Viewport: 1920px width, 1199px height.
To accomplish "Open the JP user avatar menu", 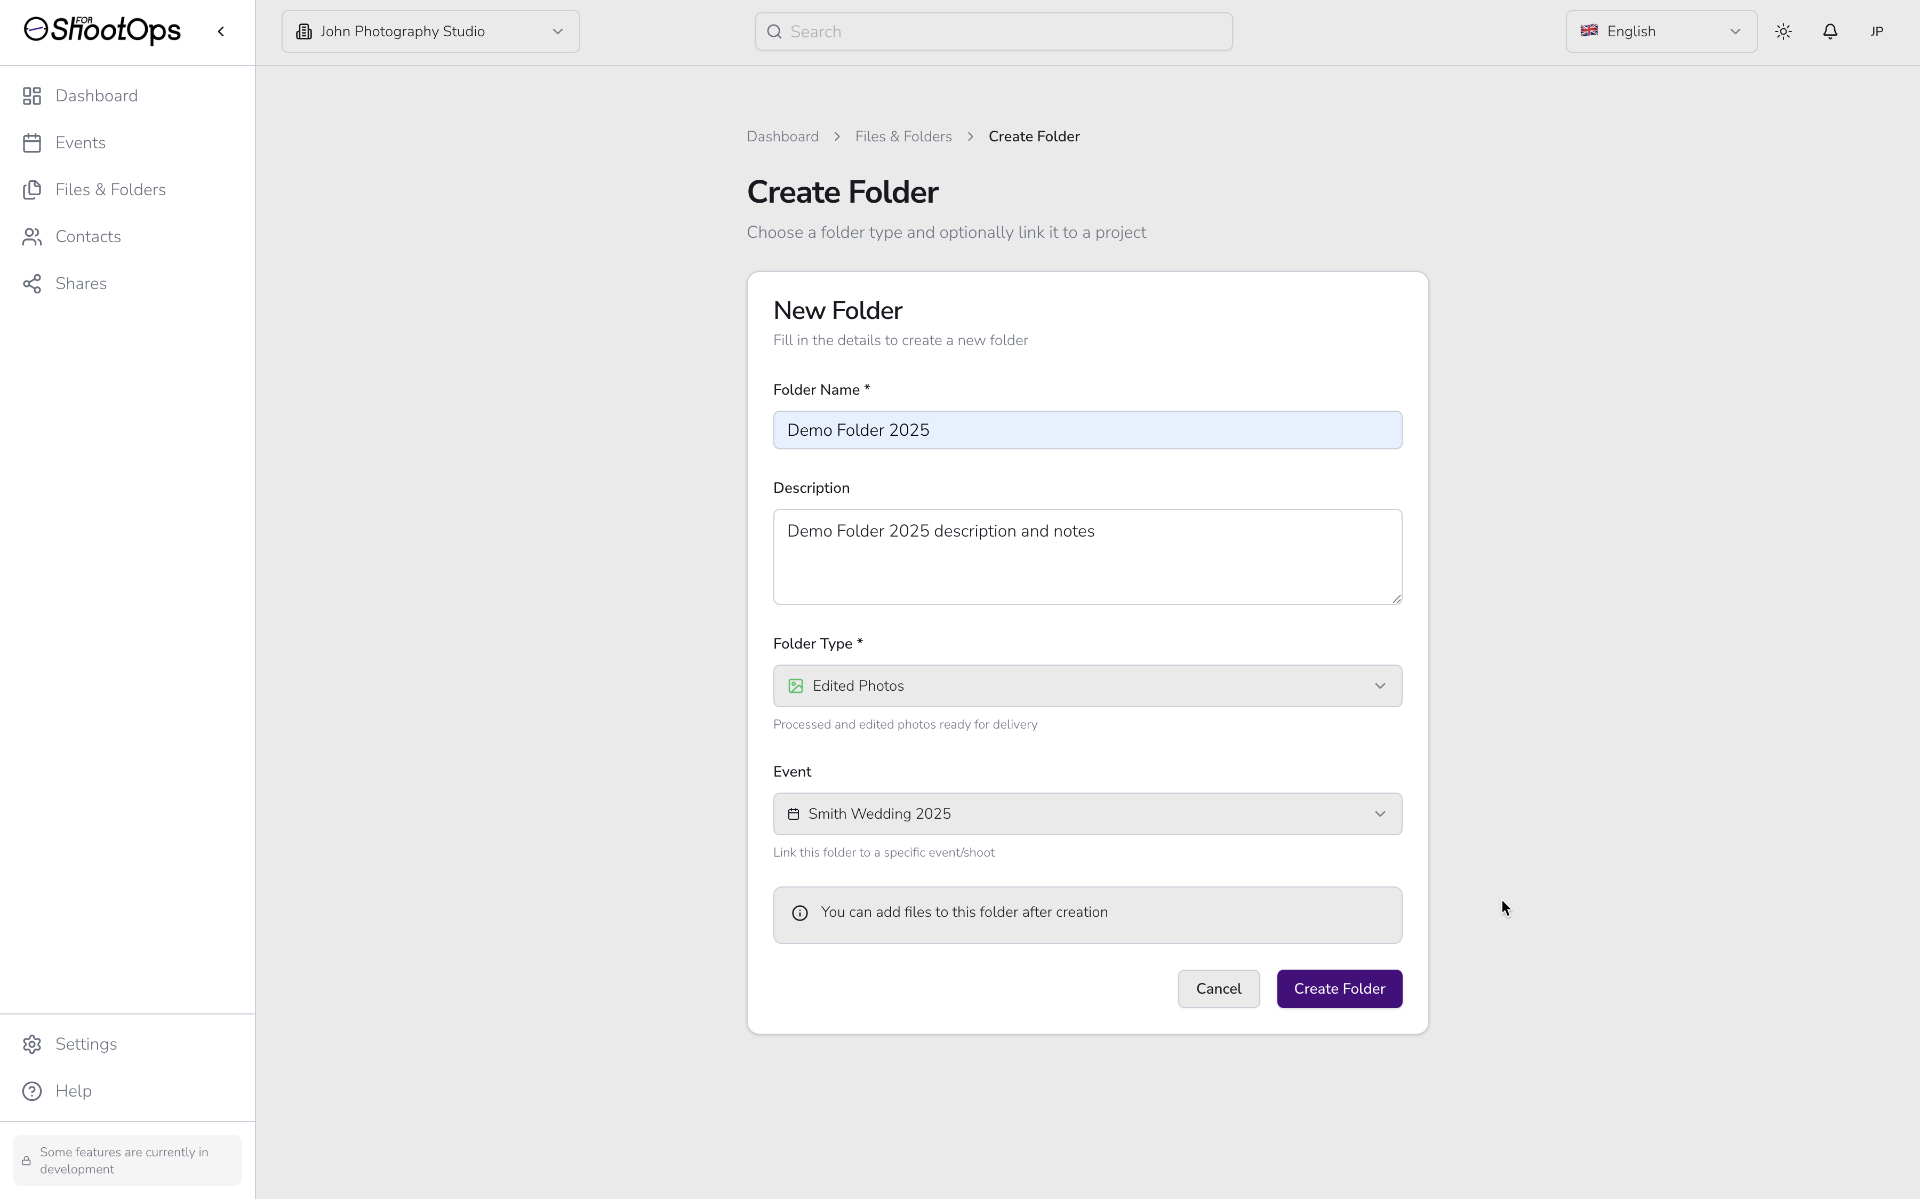I will click(1877, 31).
